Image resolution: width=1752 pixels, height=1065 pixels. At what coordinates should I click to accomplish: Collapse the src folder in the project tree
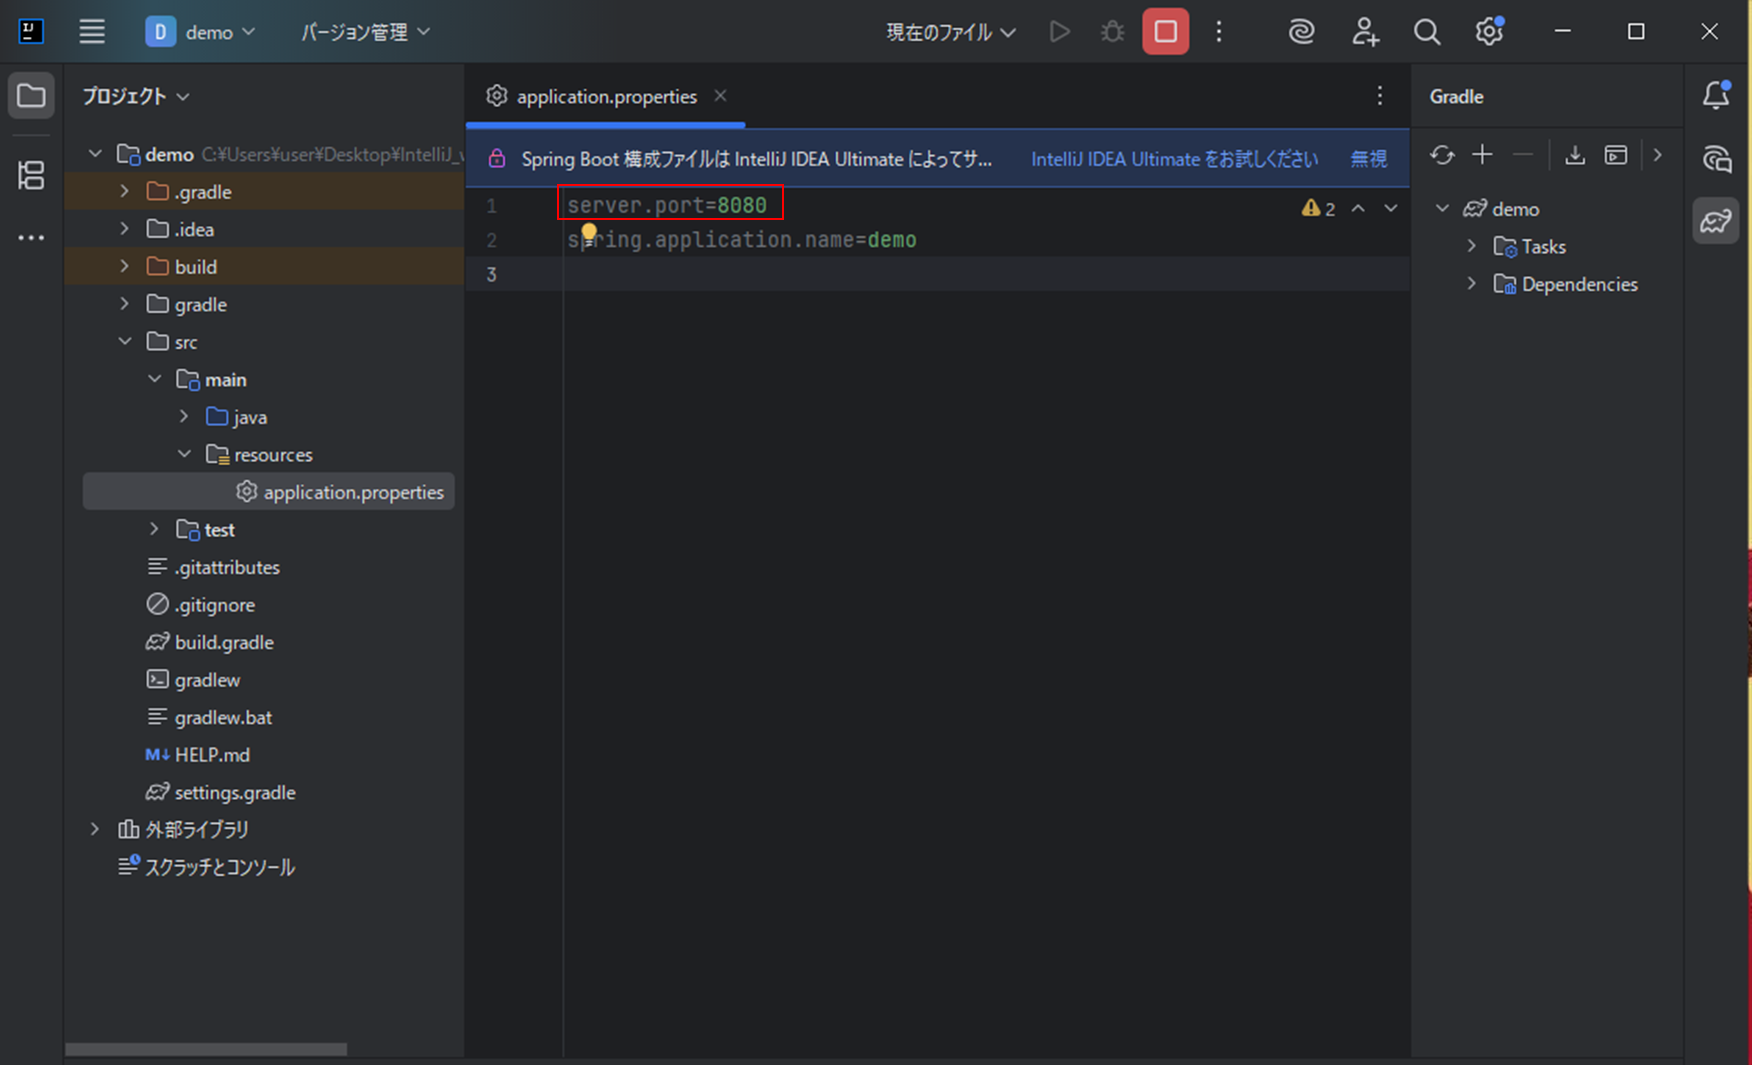125,341
